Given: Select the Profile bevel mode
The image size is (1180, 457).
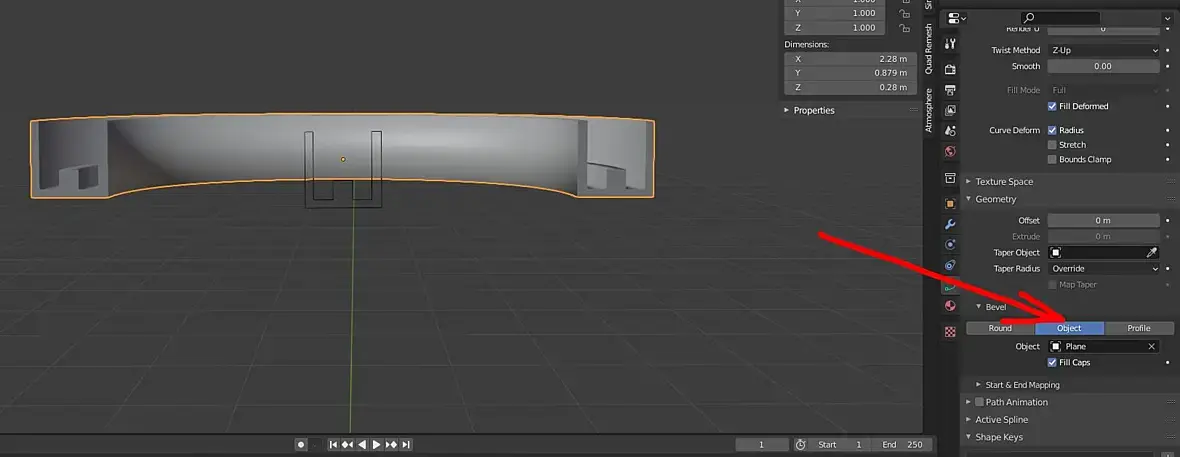Looking at the screenshot, I should 1139,328.
